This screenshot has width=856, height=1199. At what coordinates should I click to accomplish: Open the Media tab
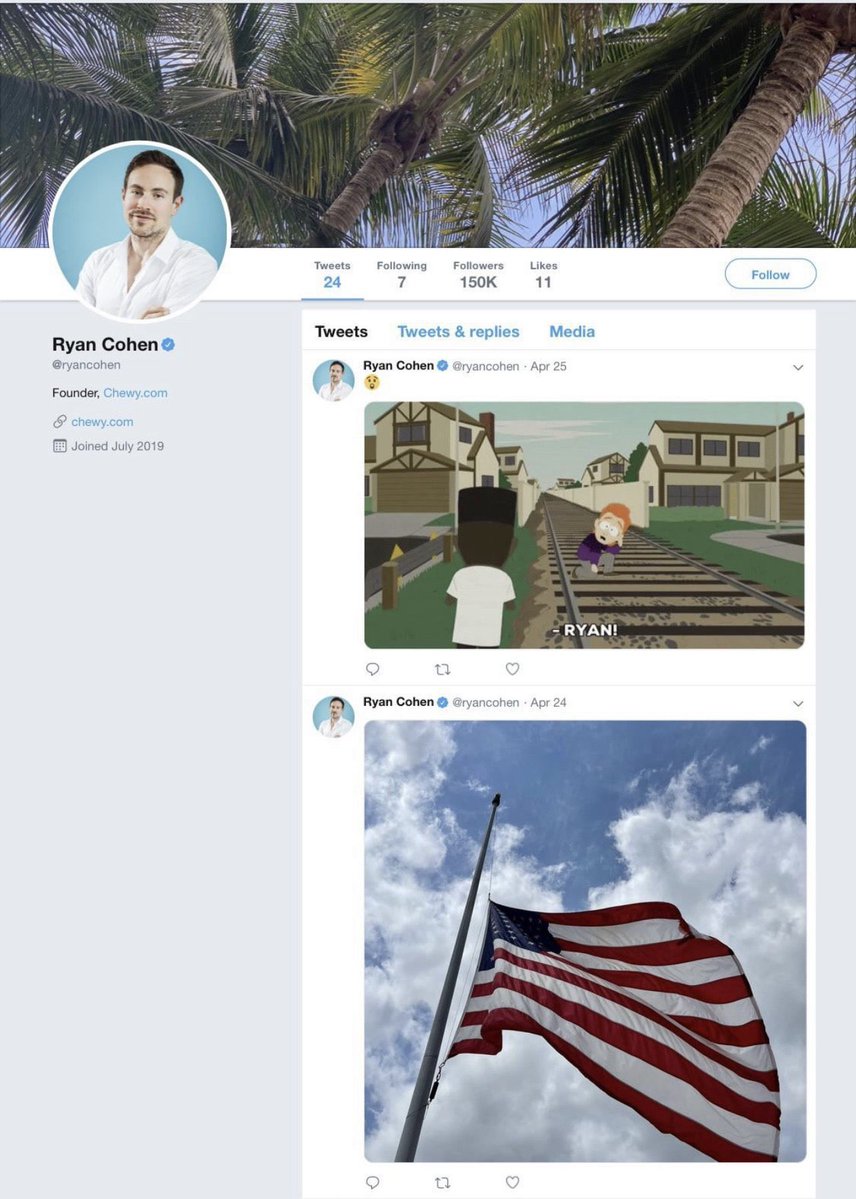pyautogui.click(x=572, y=332)
